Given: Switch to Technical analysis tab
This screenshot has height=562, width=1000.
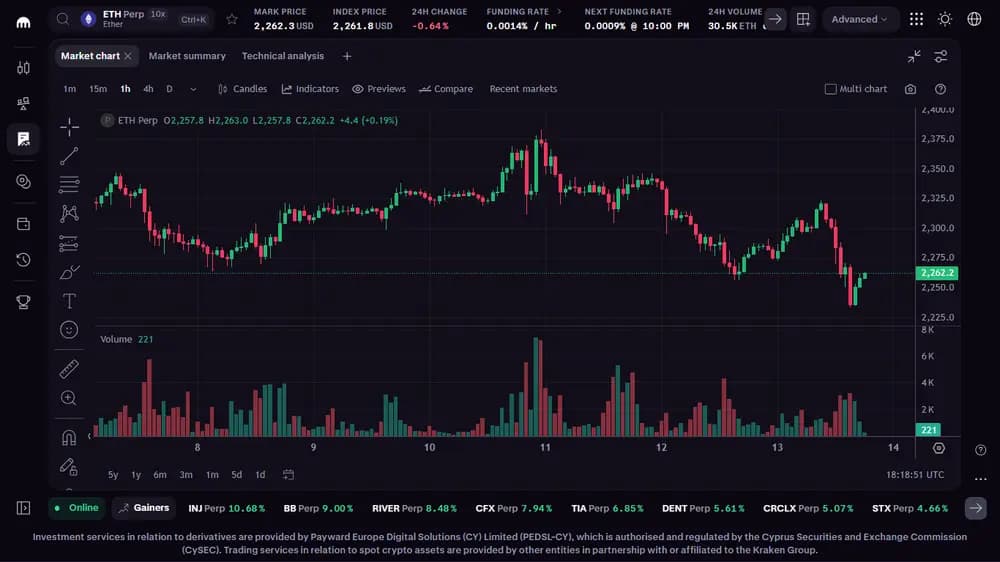Looking at the screenshot, I should point(283,56).
